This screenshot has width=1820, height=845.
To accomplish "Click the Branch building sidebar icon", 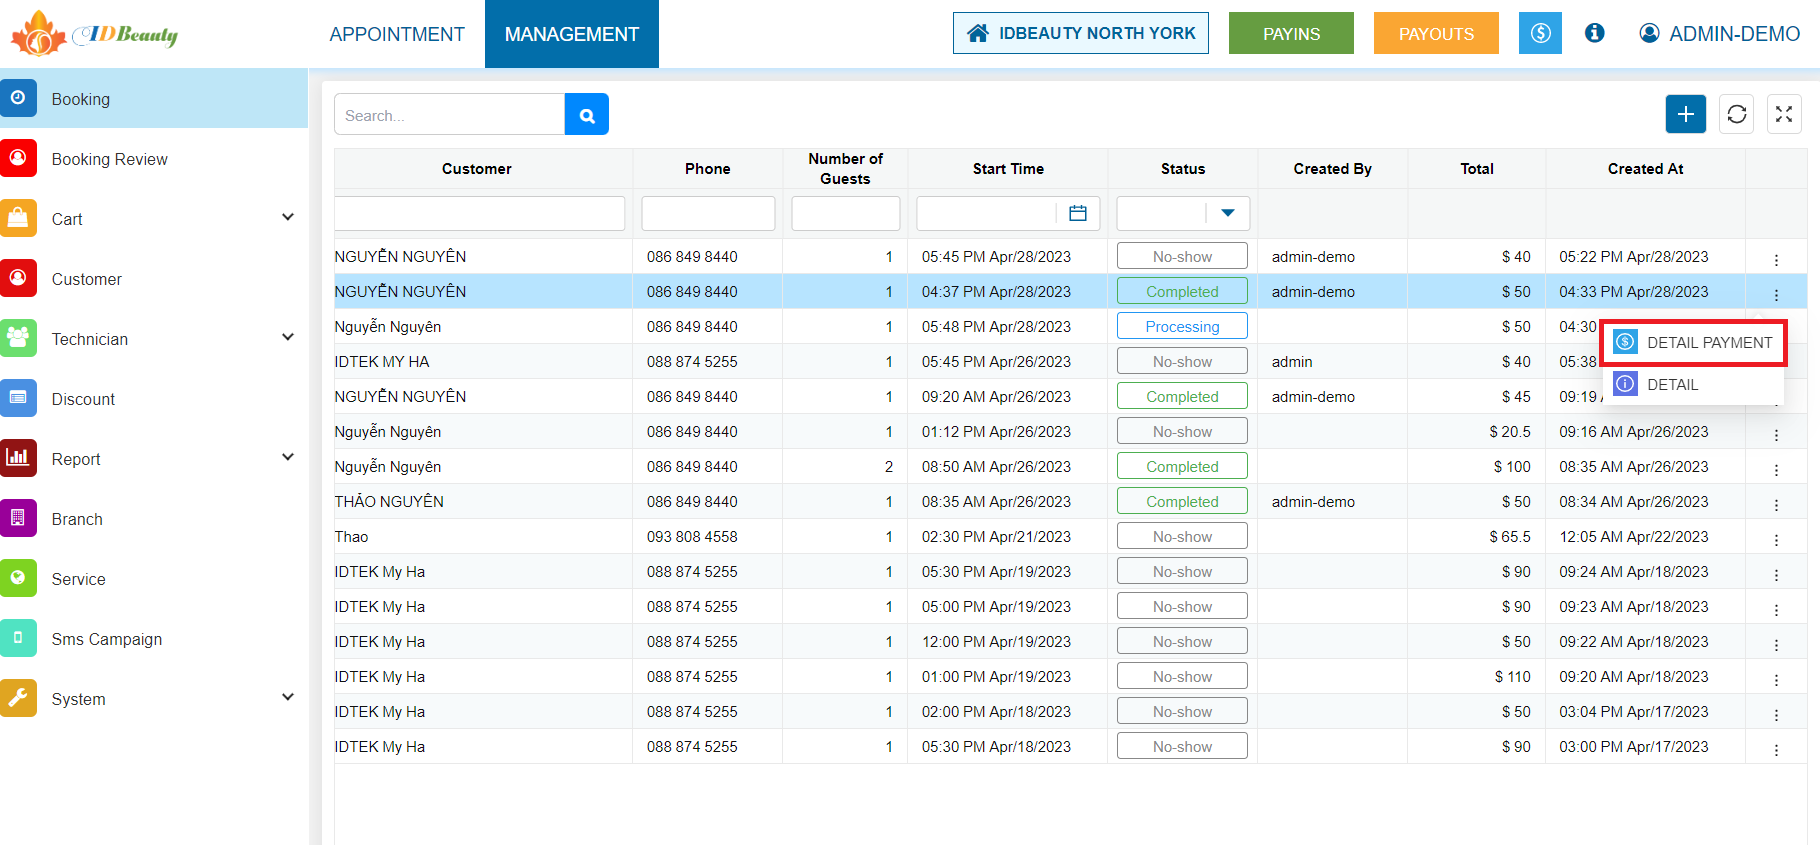I will click(x=18, y=518).
